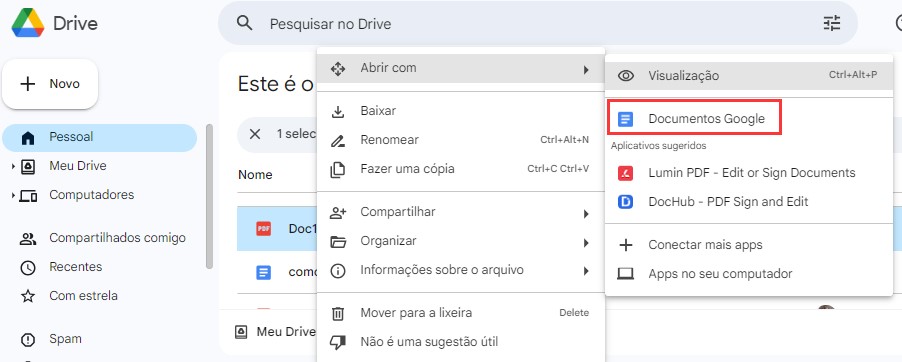Choose Fazer uma cópia menu entry

(461, 169)
